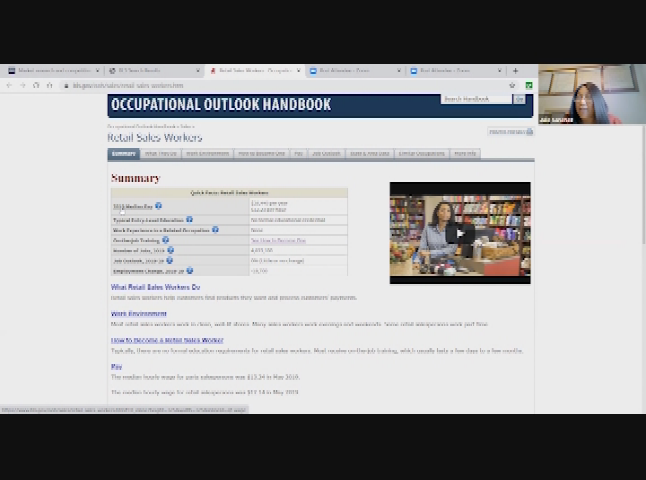The image size is (646, 480).
Task: Click help icon beside Job Outlook row
Action: [x=171, y=260]
